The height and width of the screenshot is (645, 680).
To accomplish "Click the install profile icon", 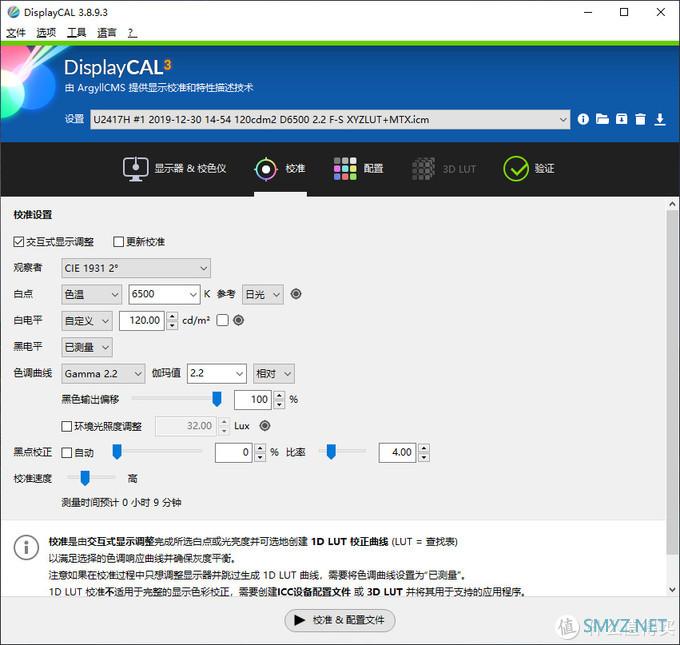I will [x=621, y=119].
